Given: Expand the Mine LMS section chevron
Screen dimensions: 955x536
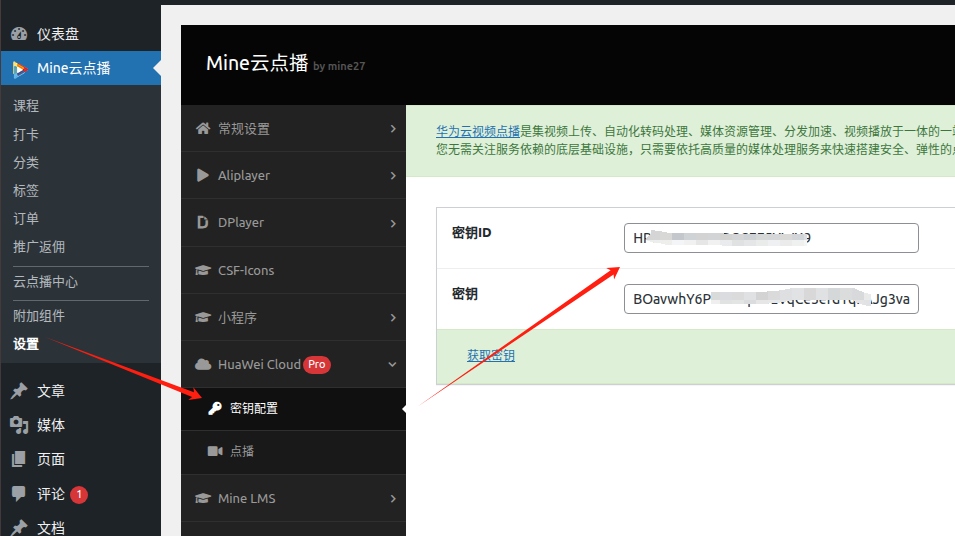Looking at the screenshot, I should [393, 498].
